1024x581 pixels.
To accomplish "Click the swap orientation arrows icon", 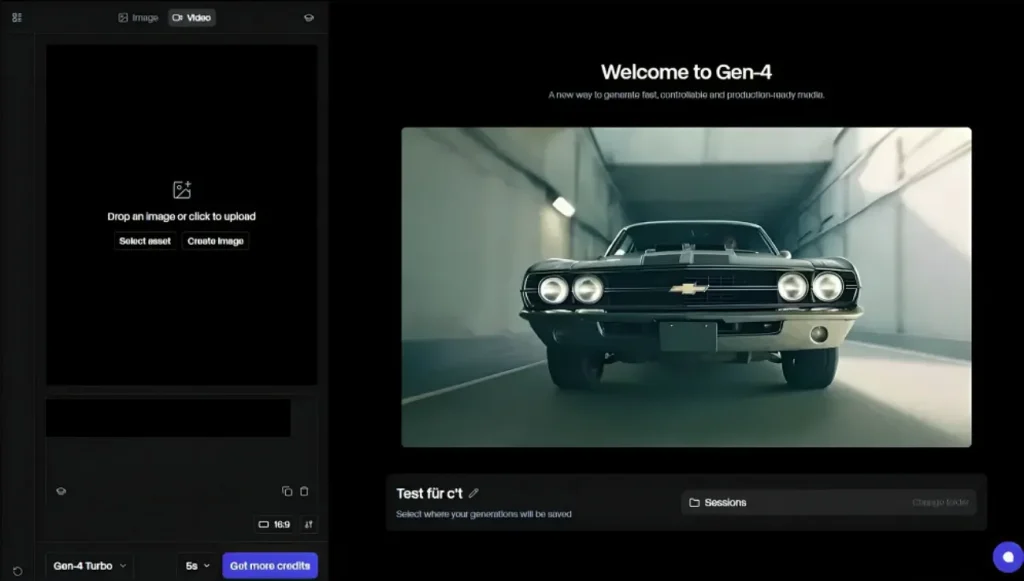I will [309, 524].
